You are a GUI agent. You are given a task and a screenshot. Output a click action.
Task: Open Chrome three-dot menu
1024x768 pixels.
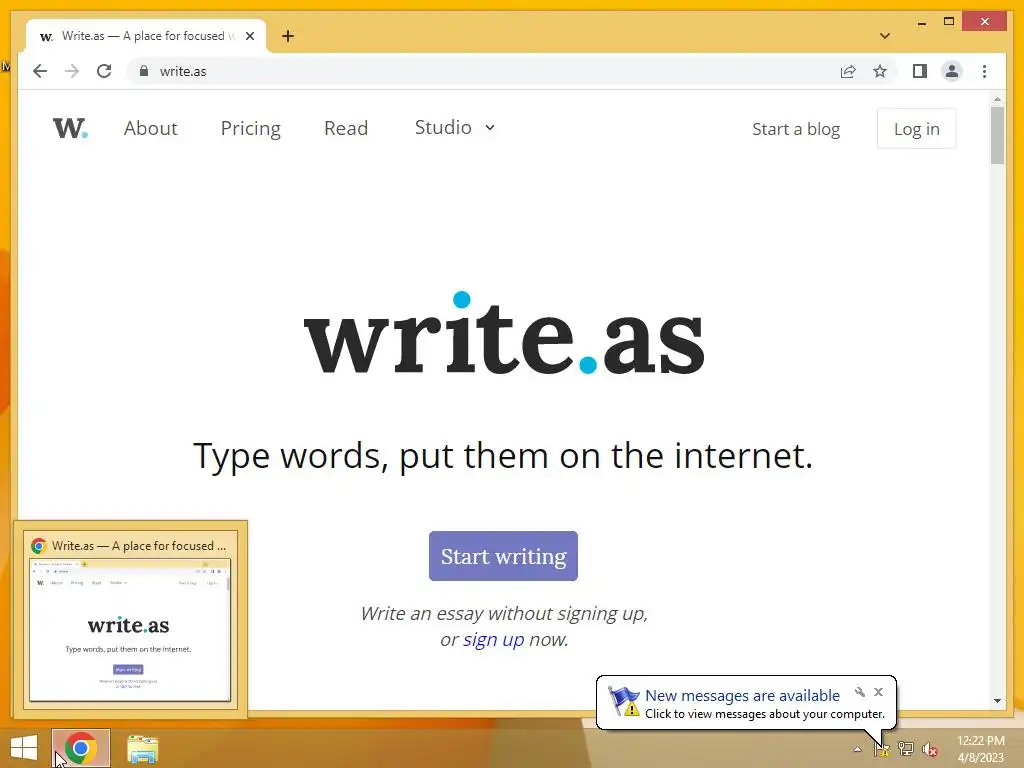coord(984,71)
